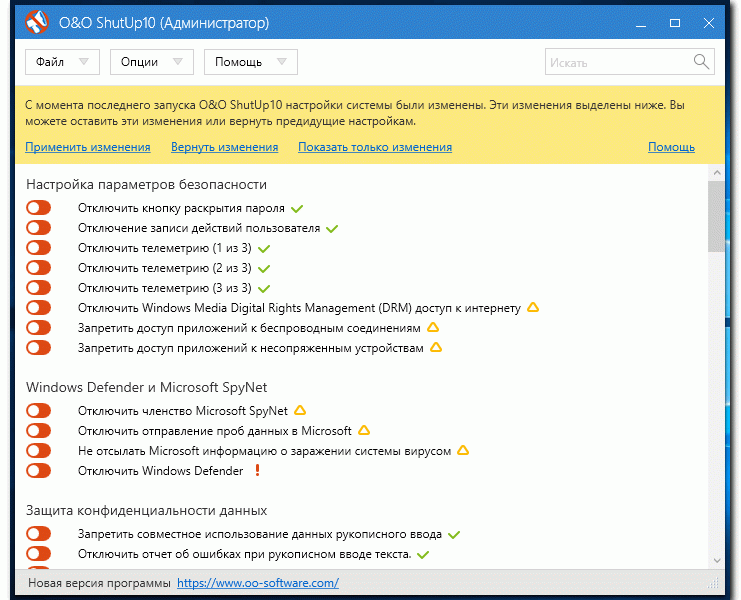Click yellow triangle beside несопряженным устройствам setting

pyautogui.click(x=436, y=348)
